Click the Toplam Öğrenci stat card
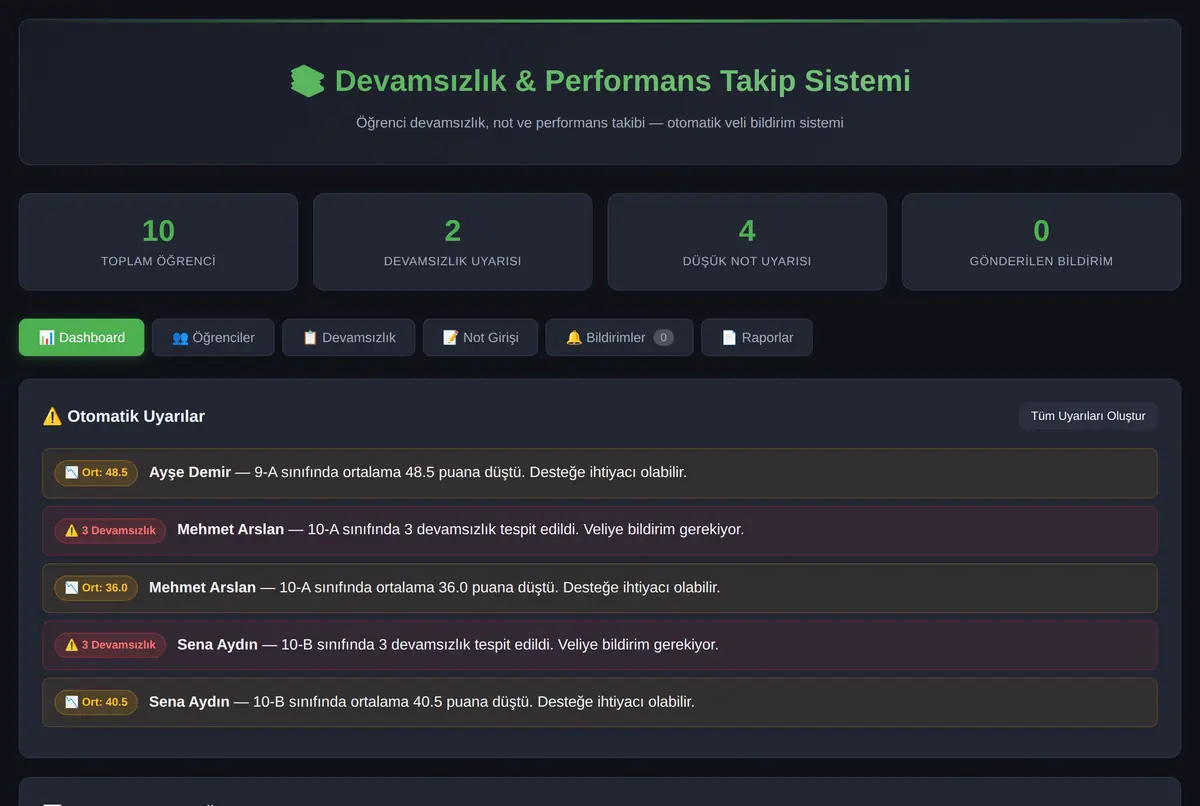 coord(158,242)
